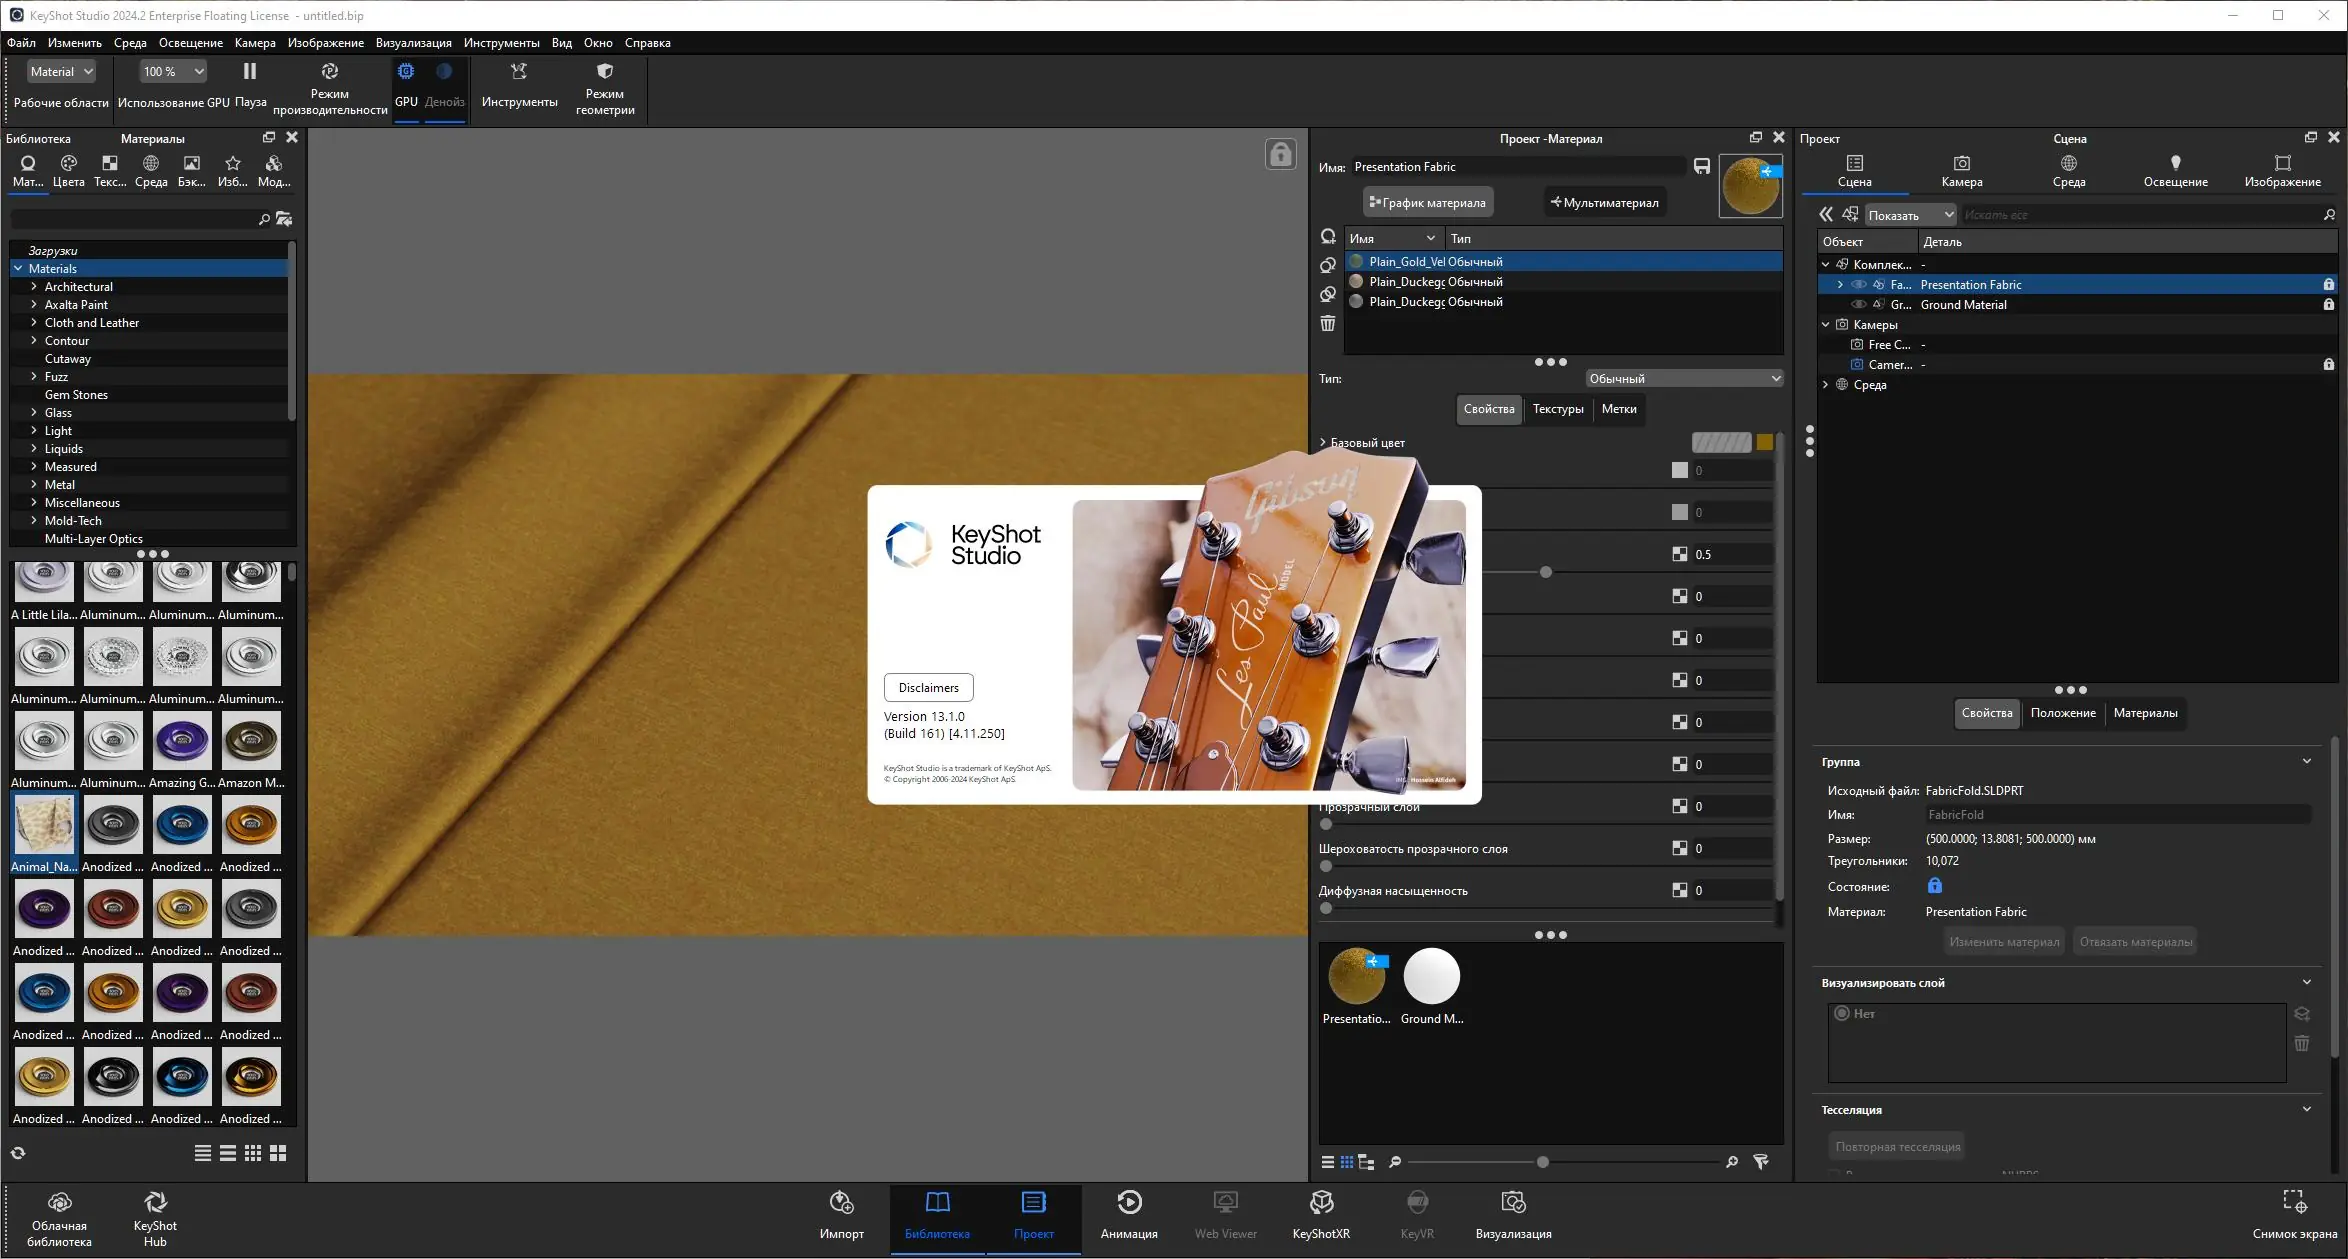Click the Cloud Library icon
This screenshot has height=1259, width=2348.
coord(59,1203)
